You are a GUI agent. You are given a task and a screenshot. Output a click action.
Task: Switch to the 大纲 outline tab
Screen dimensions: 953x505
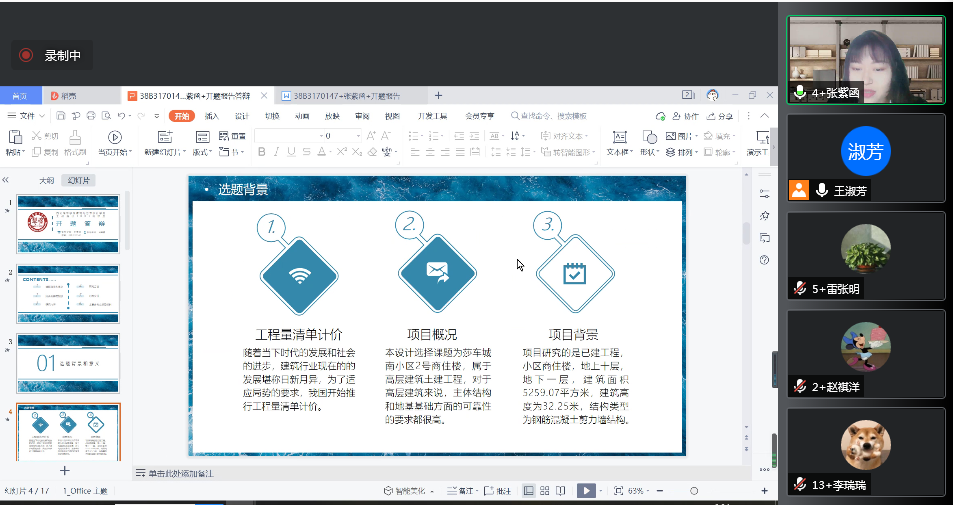pos(46,181)
